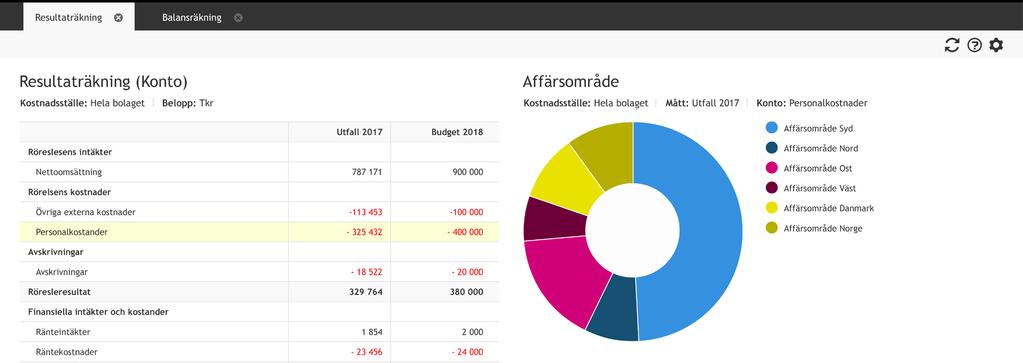The height and width of the screenshot is (363, 1023).
Task: Open the help question mark icon
Action: click(x=974, y=45)
